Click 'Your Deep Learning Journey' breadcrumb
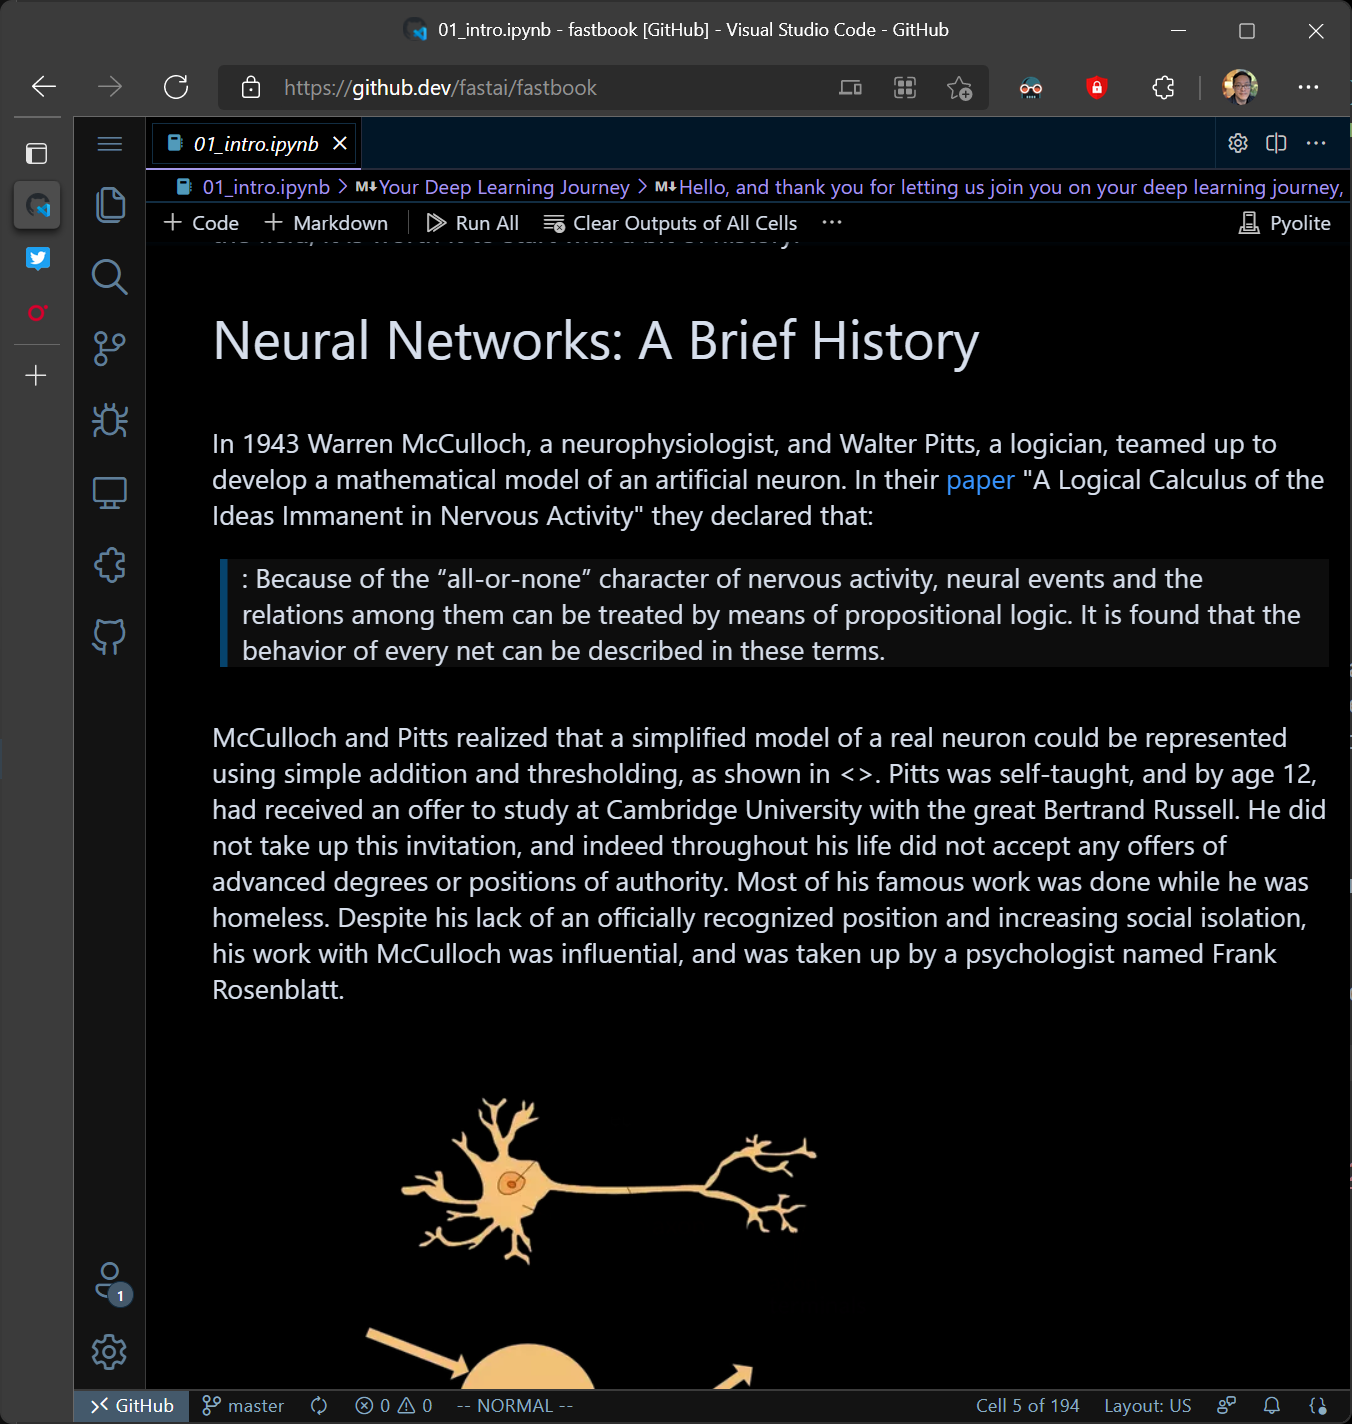 [503, 187]
